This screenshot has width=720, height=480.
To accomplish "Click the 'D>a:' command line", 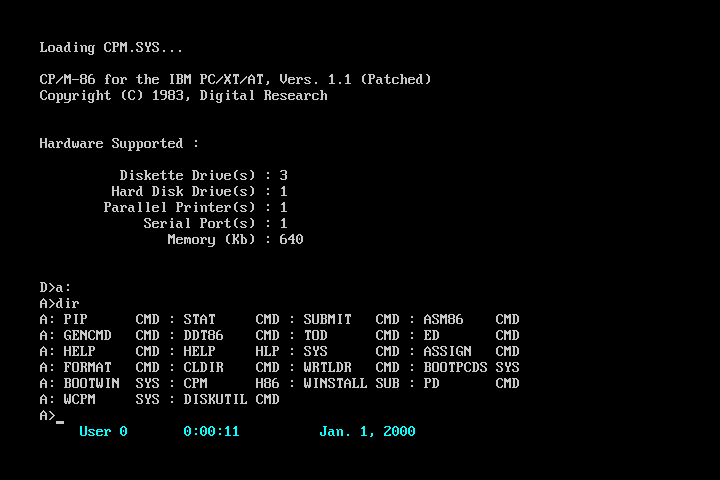I will click(55, 288).
